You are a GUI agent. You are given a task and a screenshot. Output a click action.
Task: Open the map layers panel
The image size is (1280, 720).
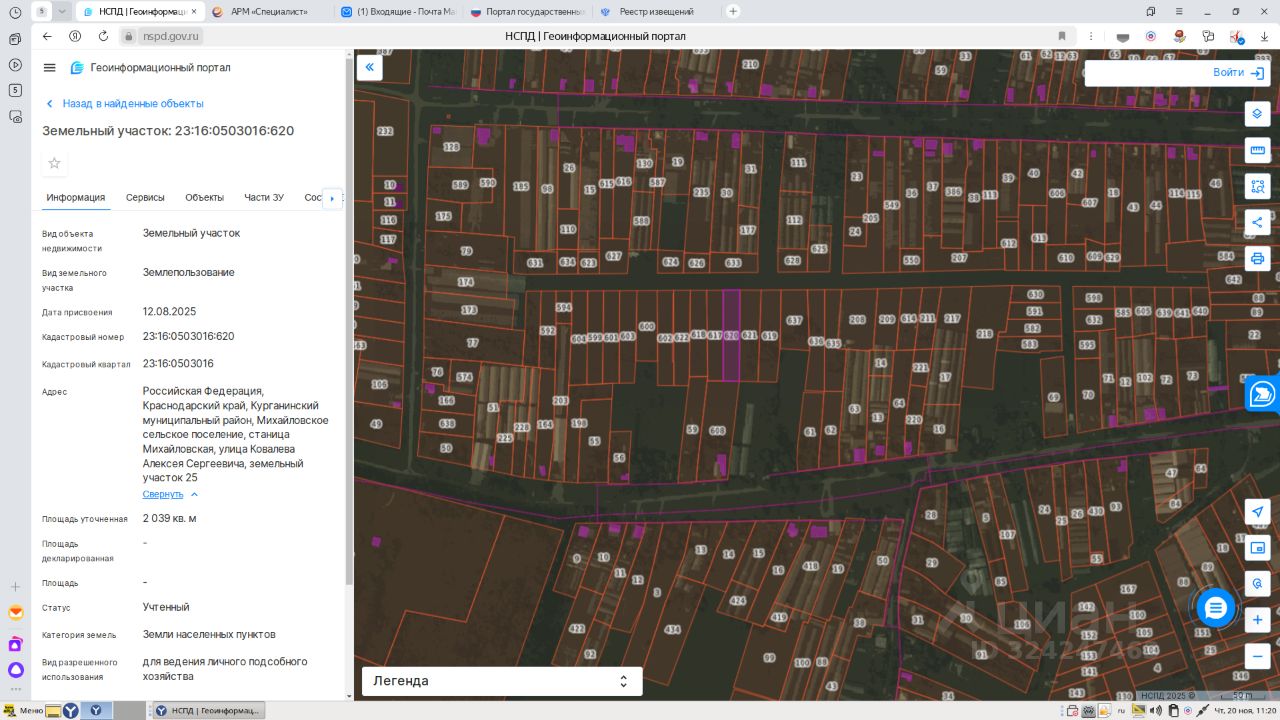click(1257, 114)
